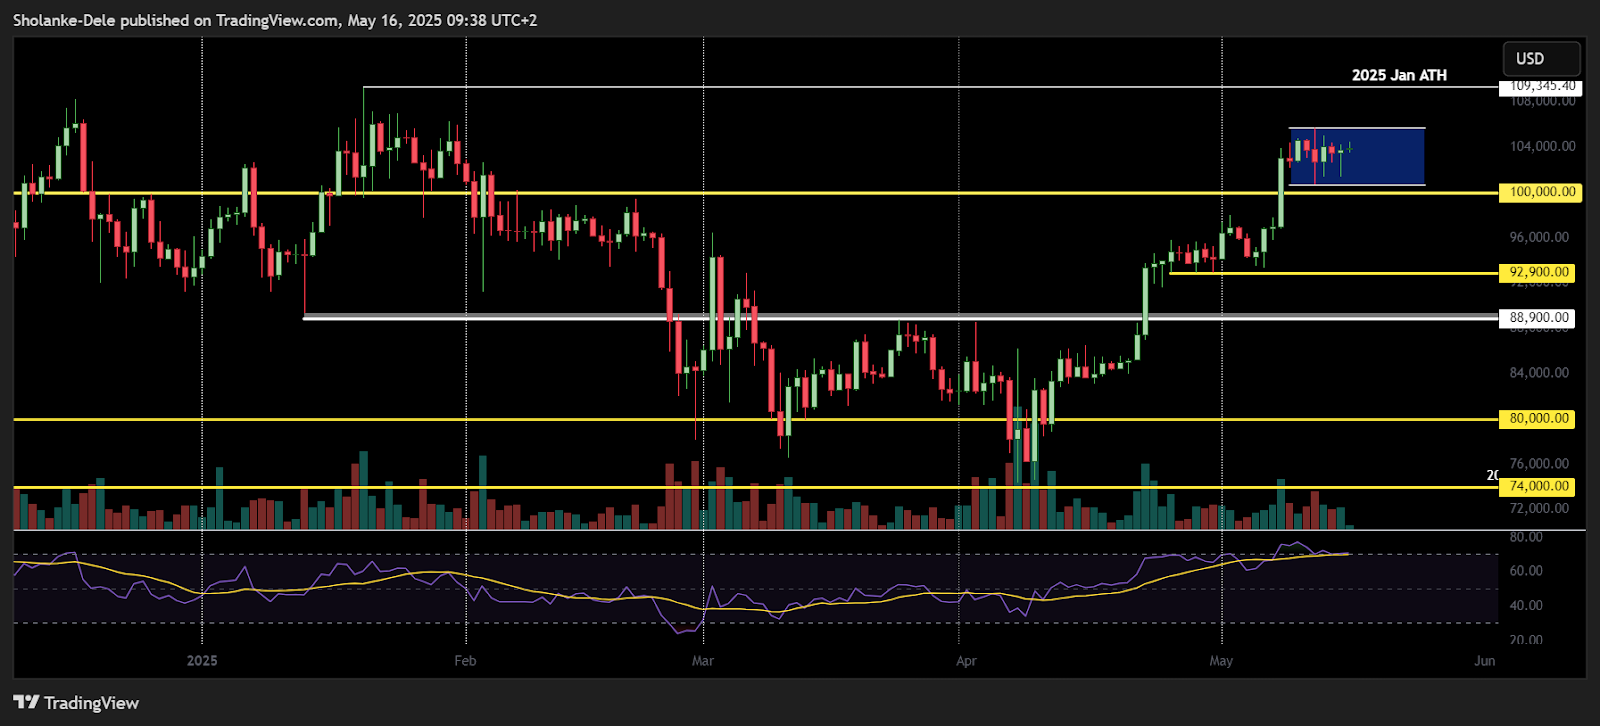Viewport: 1600px width, 726px height.
Task: Select the yellow 100,000.00 price label
Action: point(1540,192)
